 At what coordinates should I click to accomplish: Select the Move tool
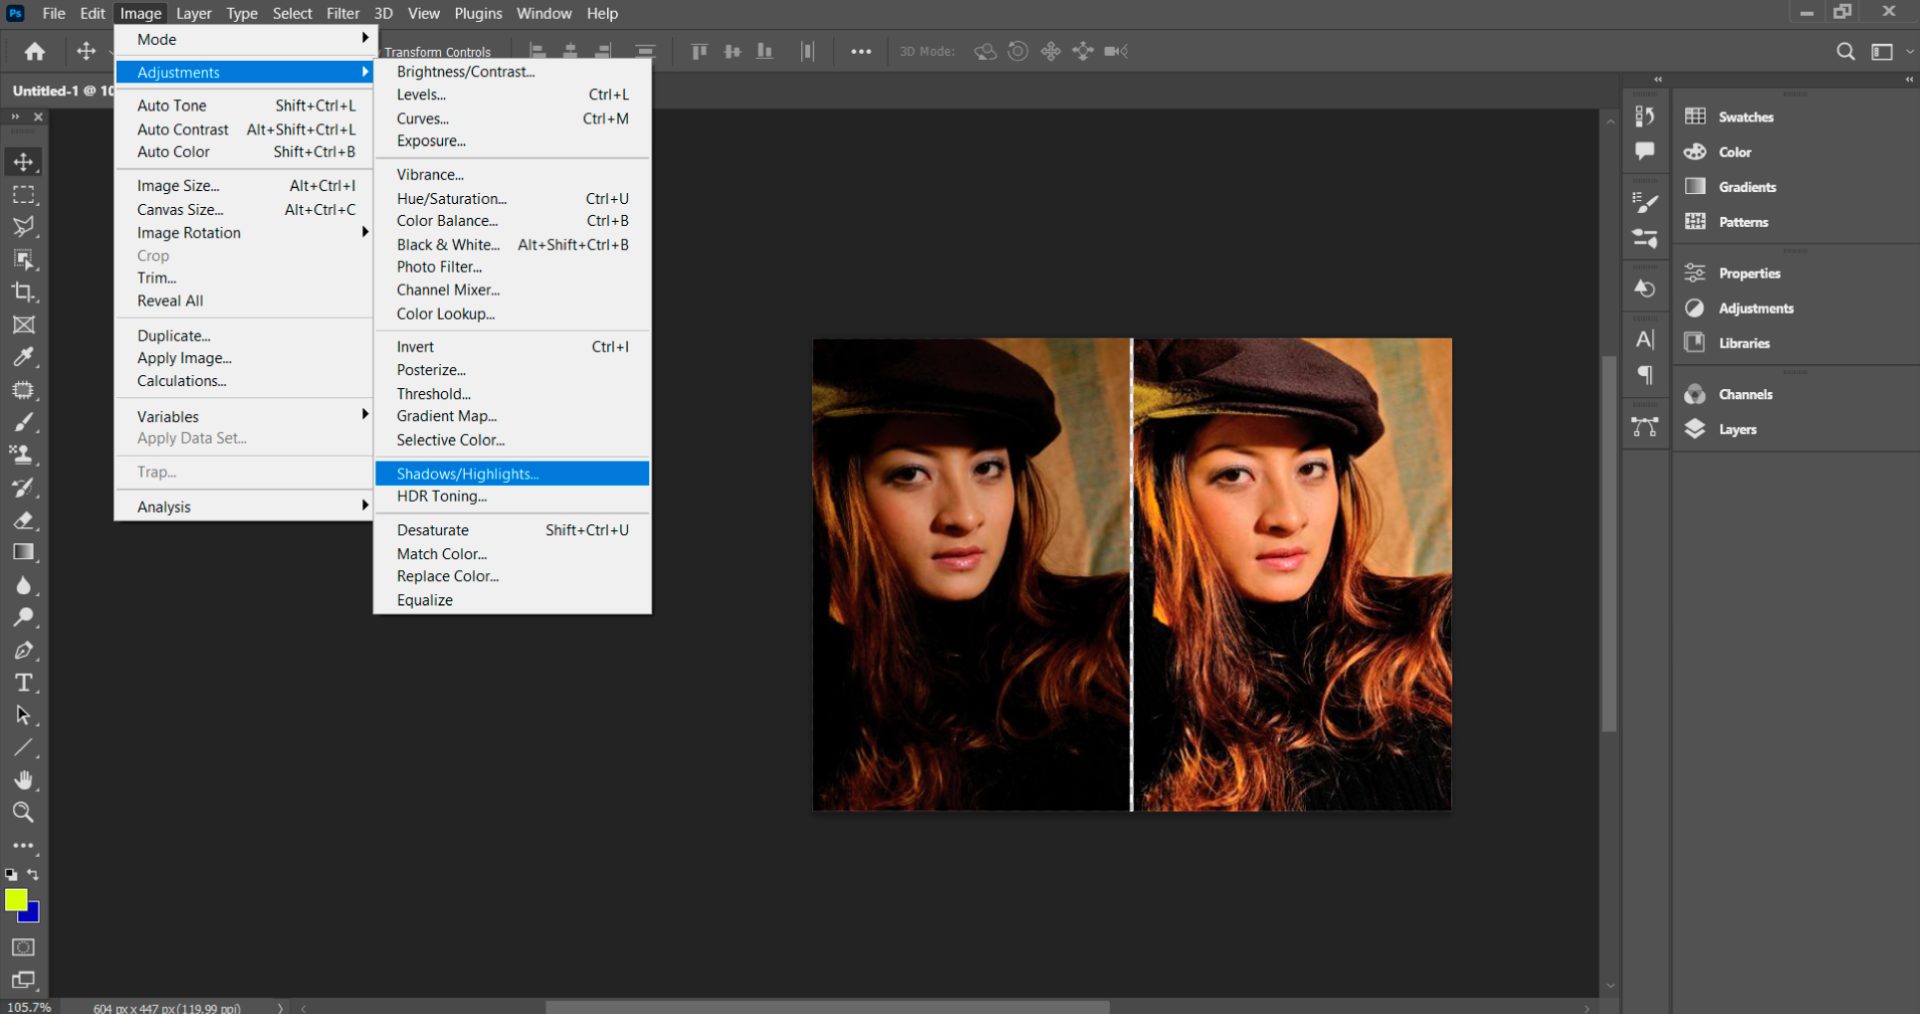[24, 161]
